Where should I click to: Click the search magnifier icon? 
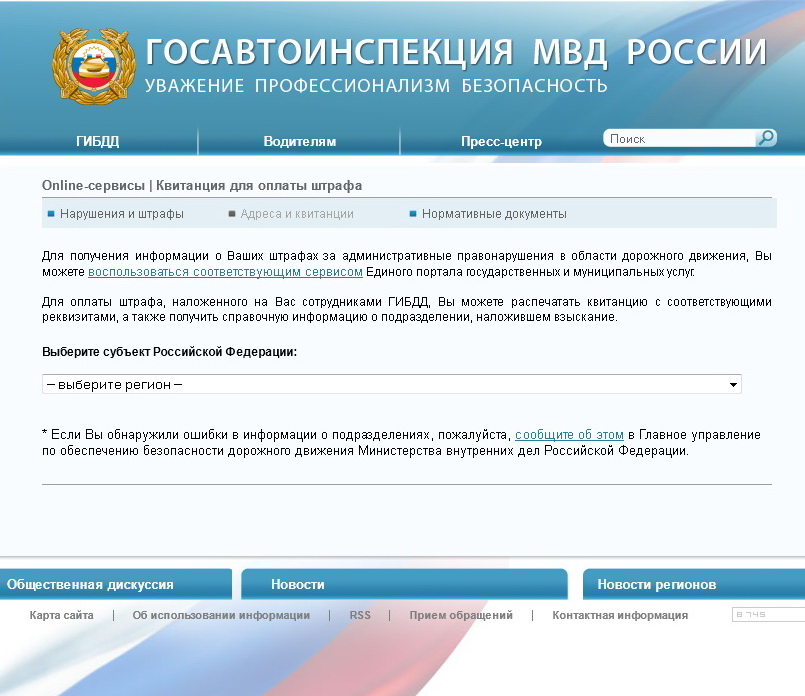tap(766, 139)
